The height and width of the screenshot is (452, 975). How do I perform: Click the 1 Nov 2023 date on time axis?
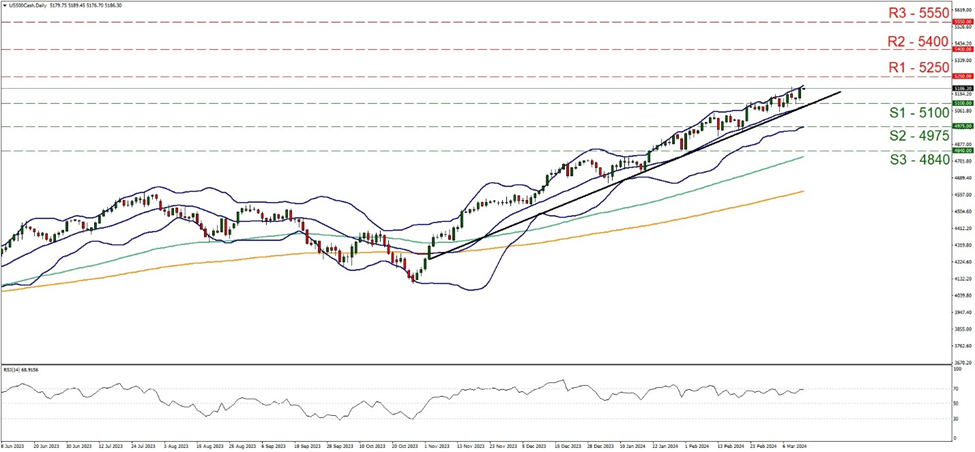click(436, 448)
